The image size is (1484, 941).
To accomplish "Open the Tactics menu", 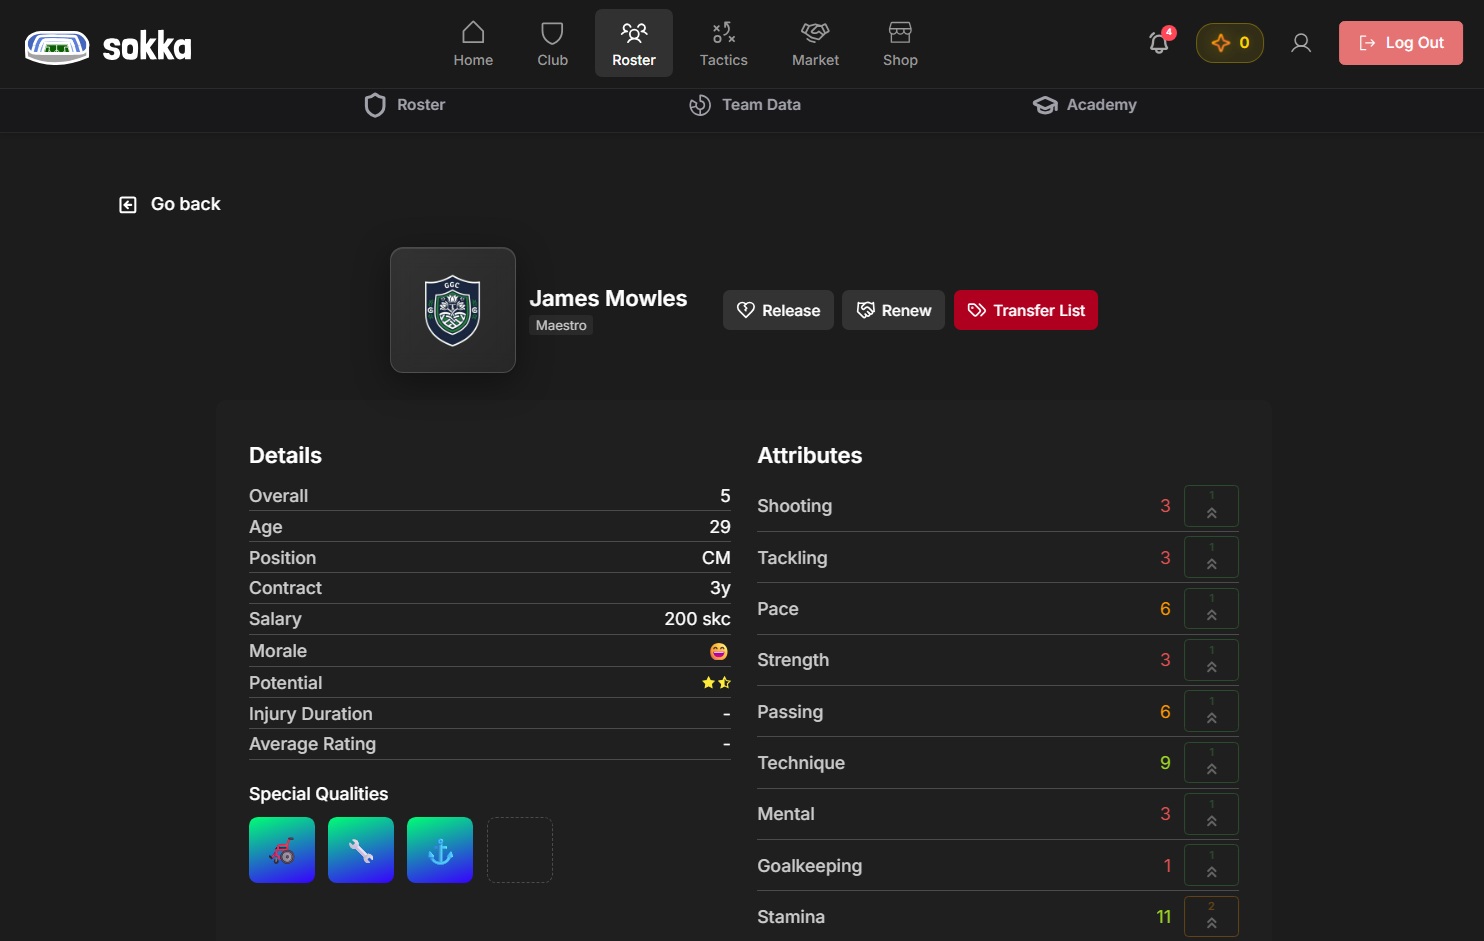I will point(723,43).
